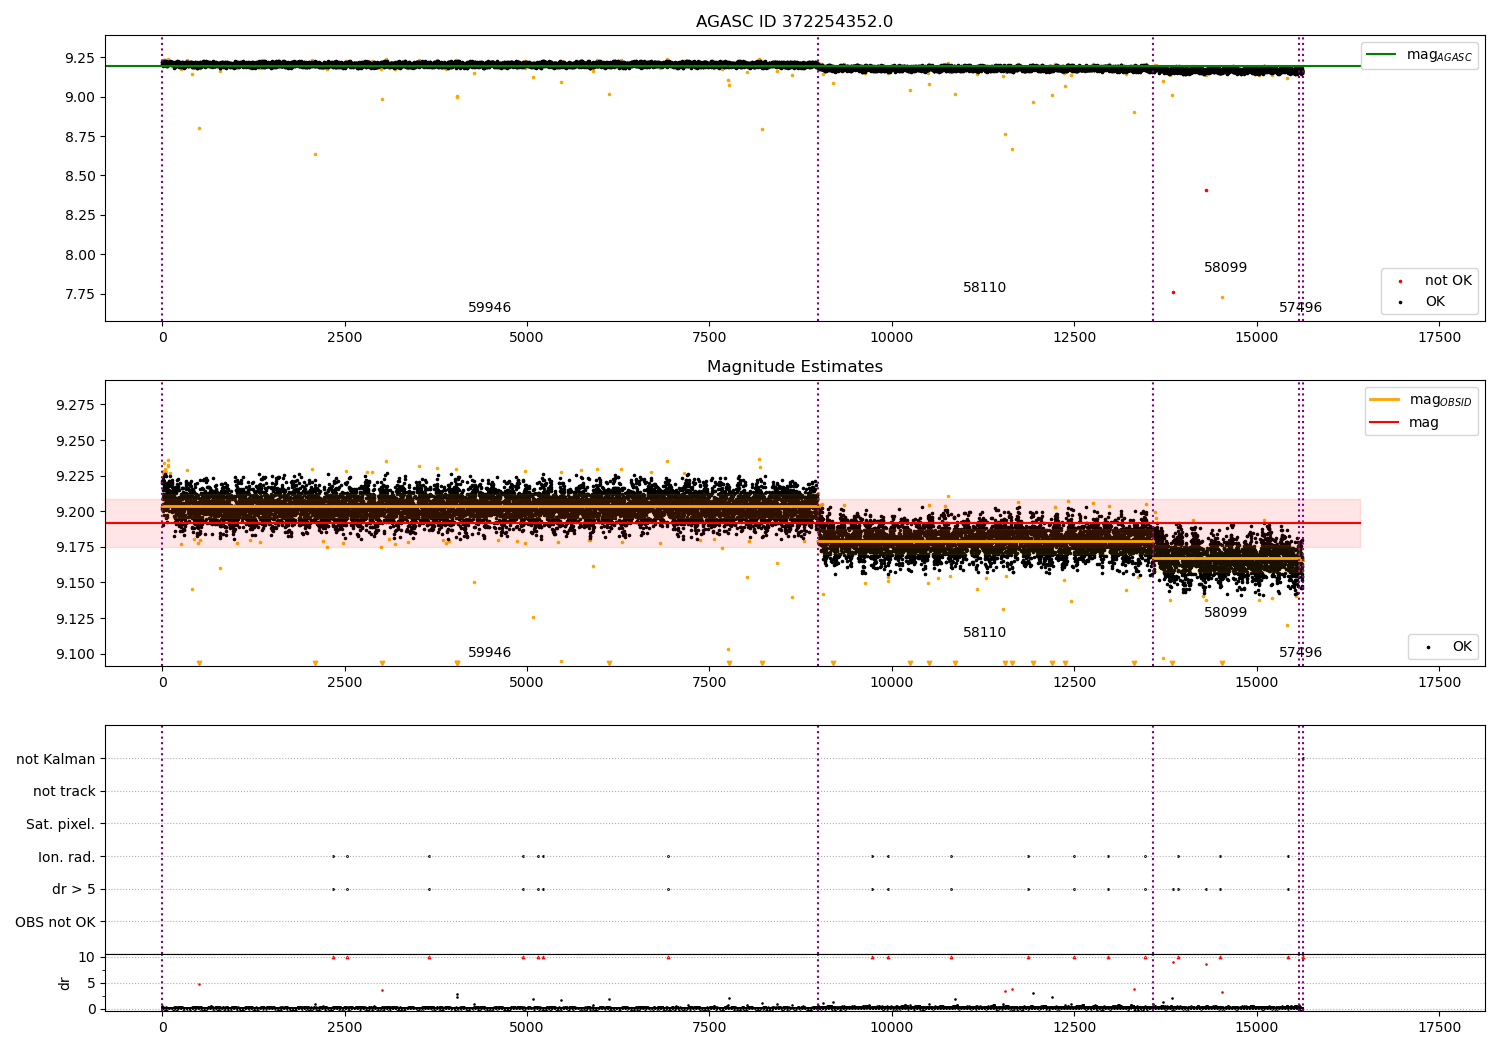This screenshot has width=1500, height=1050.
Task: Click the 57496 label in the top plot
Action: pos(1300,308)
